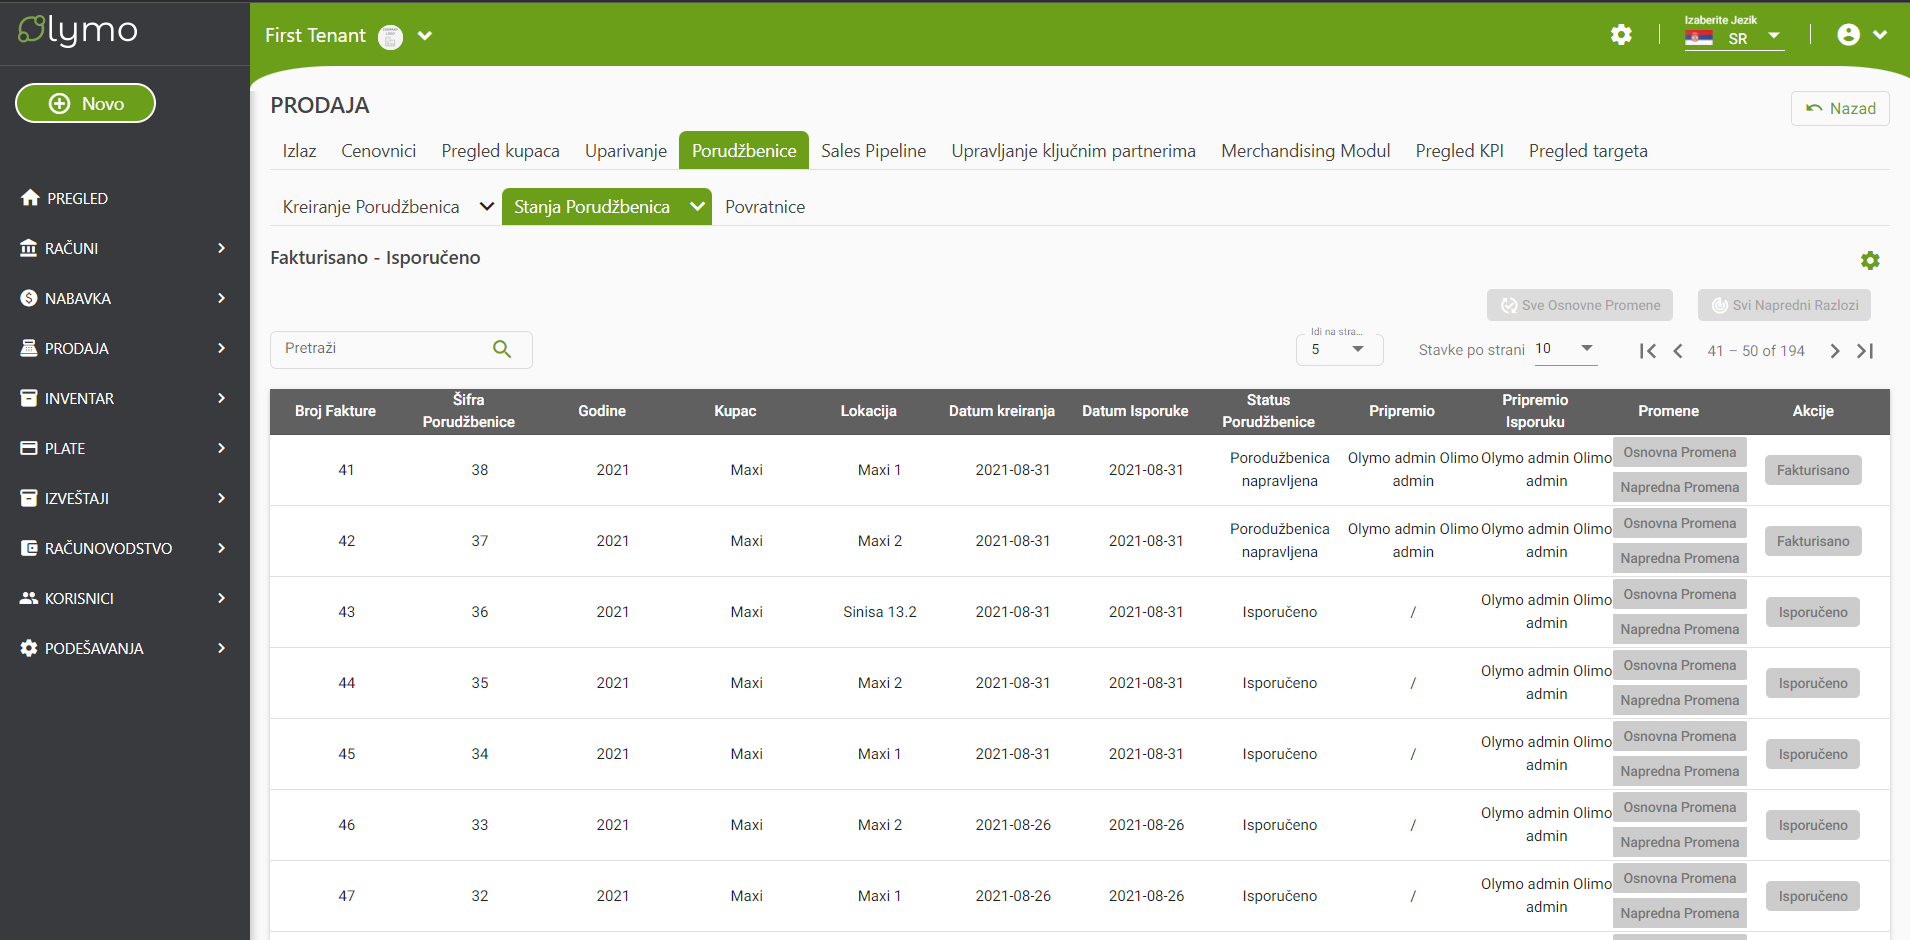Viewport: 1910px width, 940px height.
Task: Go to the previous page
Action: 1678,351
